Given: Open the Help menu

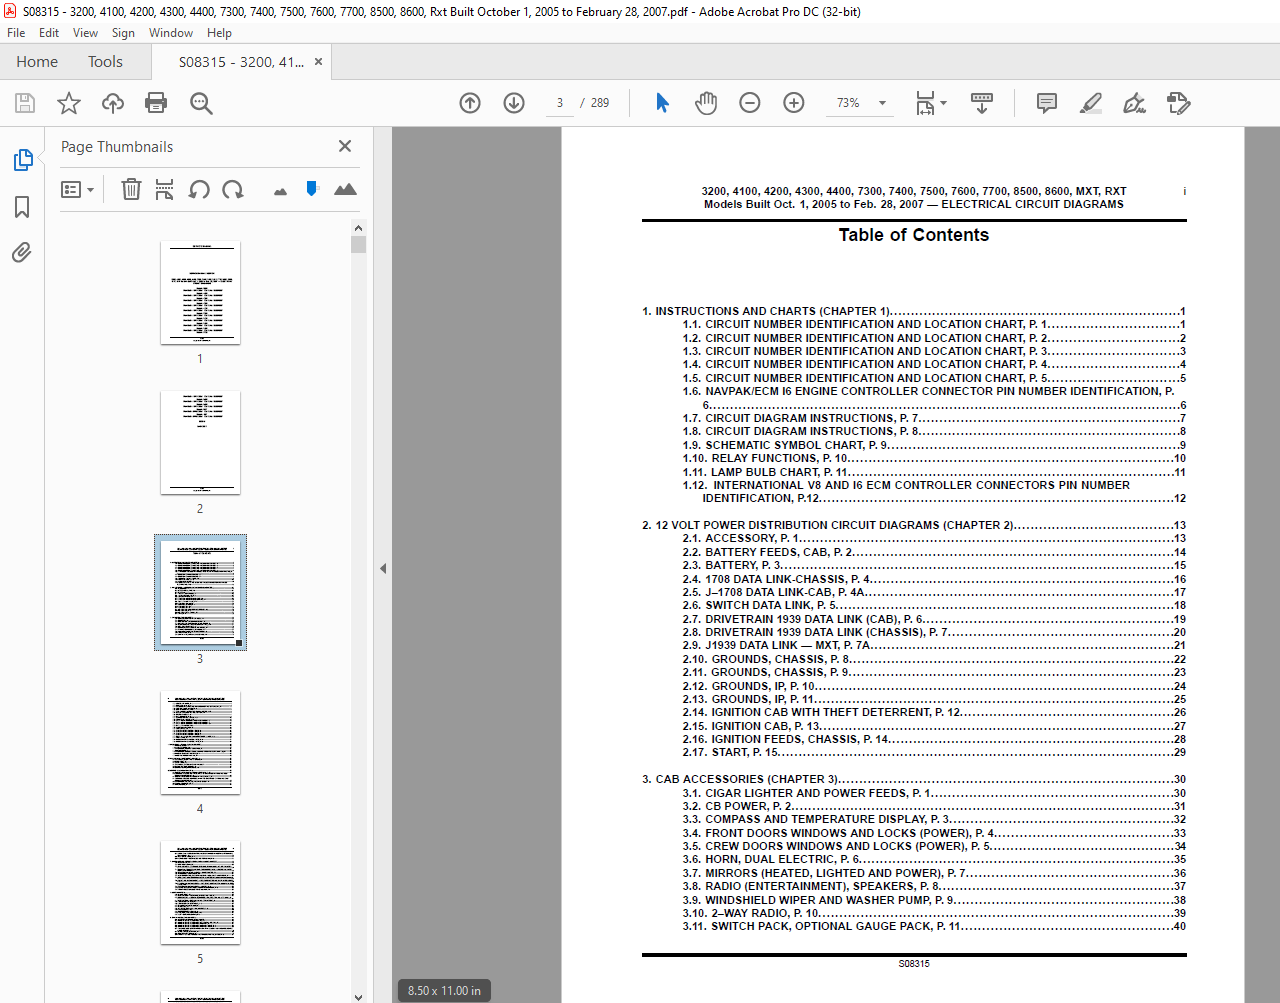Looking at the screenshot, I should (219, 33).
